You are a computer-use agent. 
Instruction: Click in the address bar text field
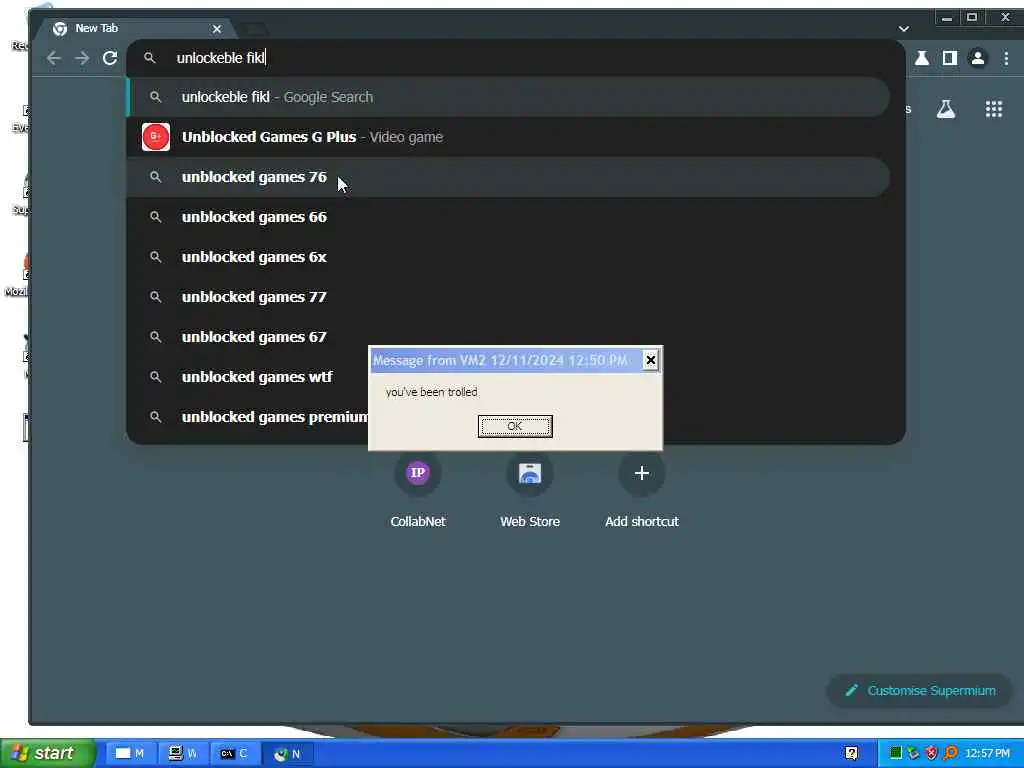coord(516,58)
